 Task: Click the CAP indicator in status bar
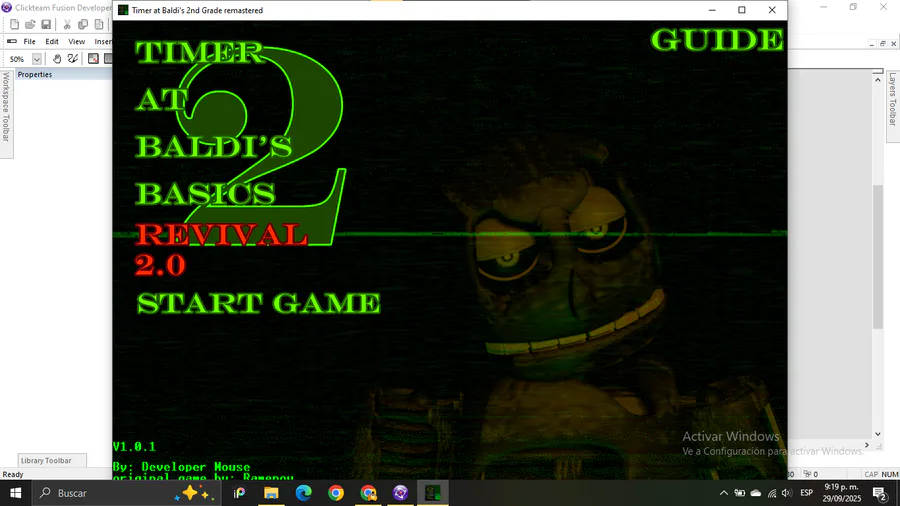click(x=871, y=474)
